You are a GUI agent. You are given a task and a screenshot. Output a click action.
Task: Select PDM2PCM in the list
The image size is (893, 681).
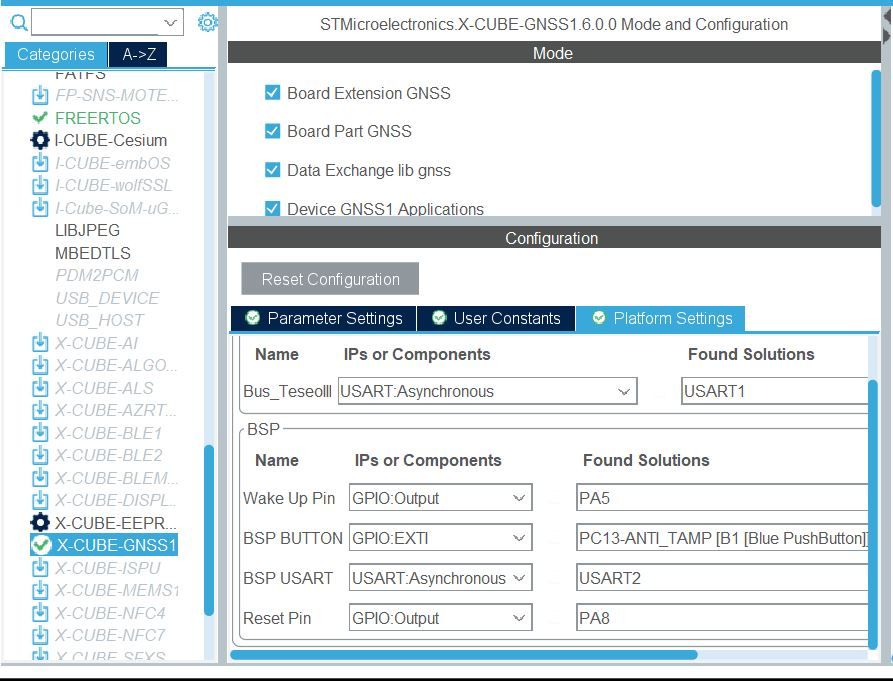pos(97,275)
